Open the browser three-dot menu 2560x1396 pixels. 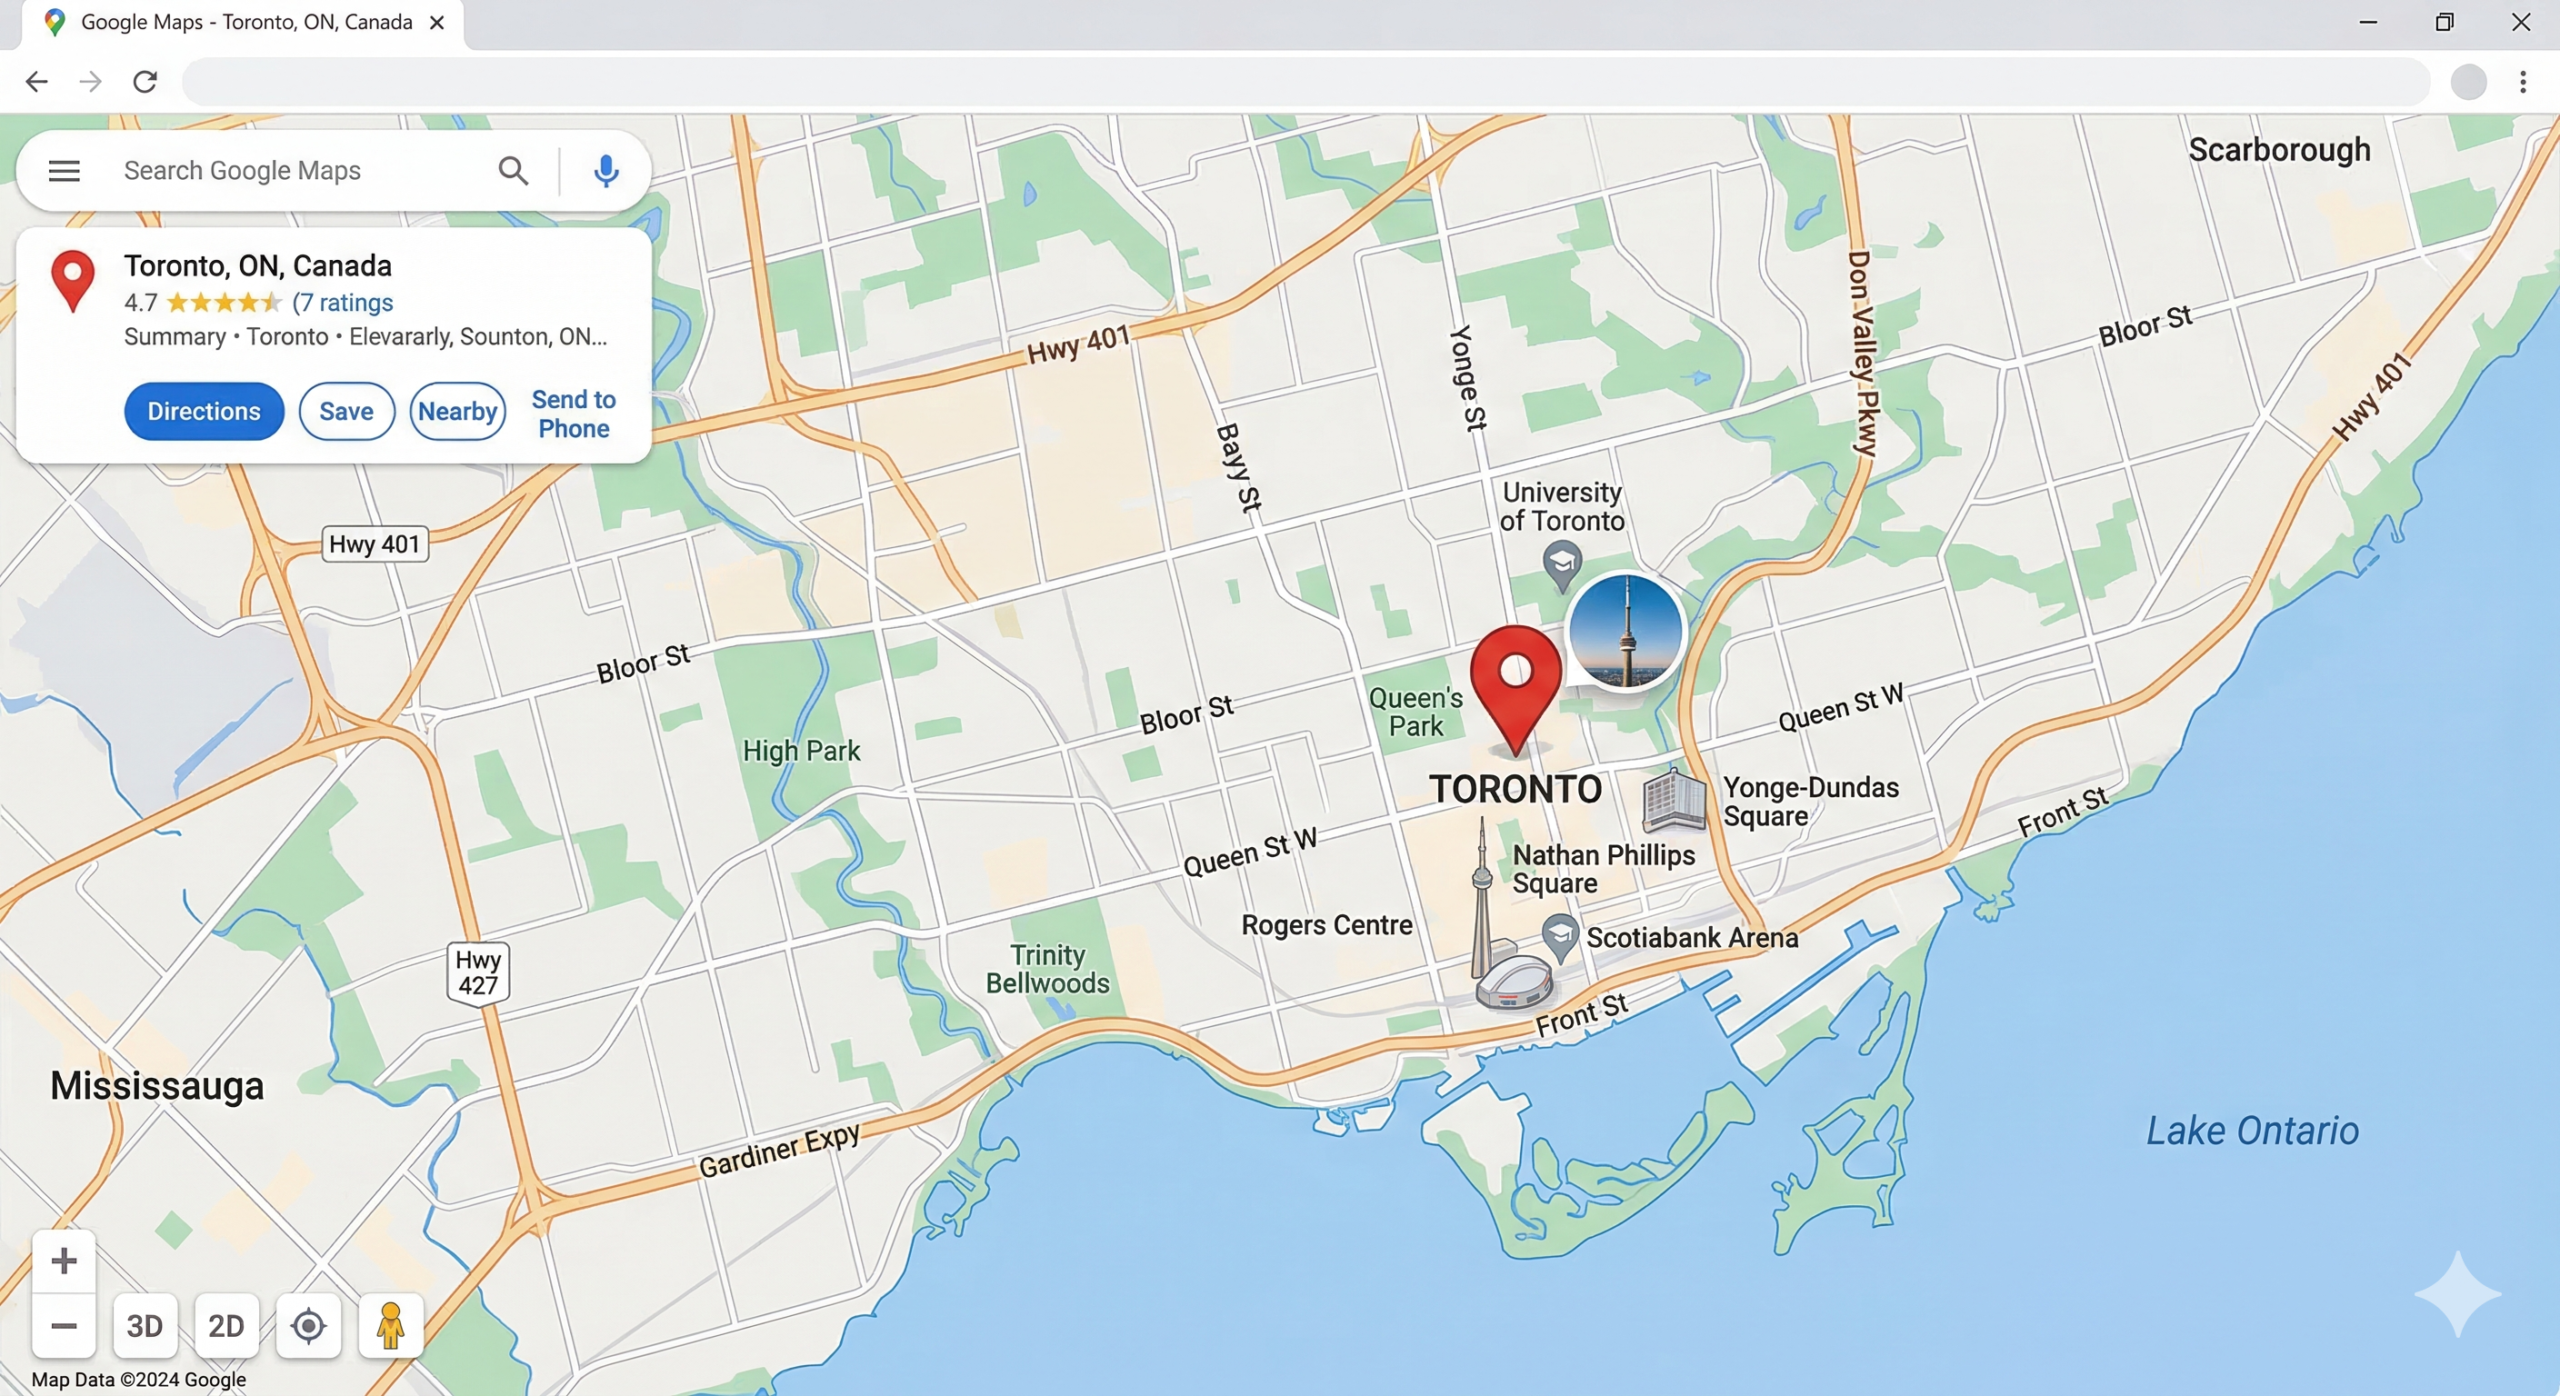click(x=2523, y=82)
